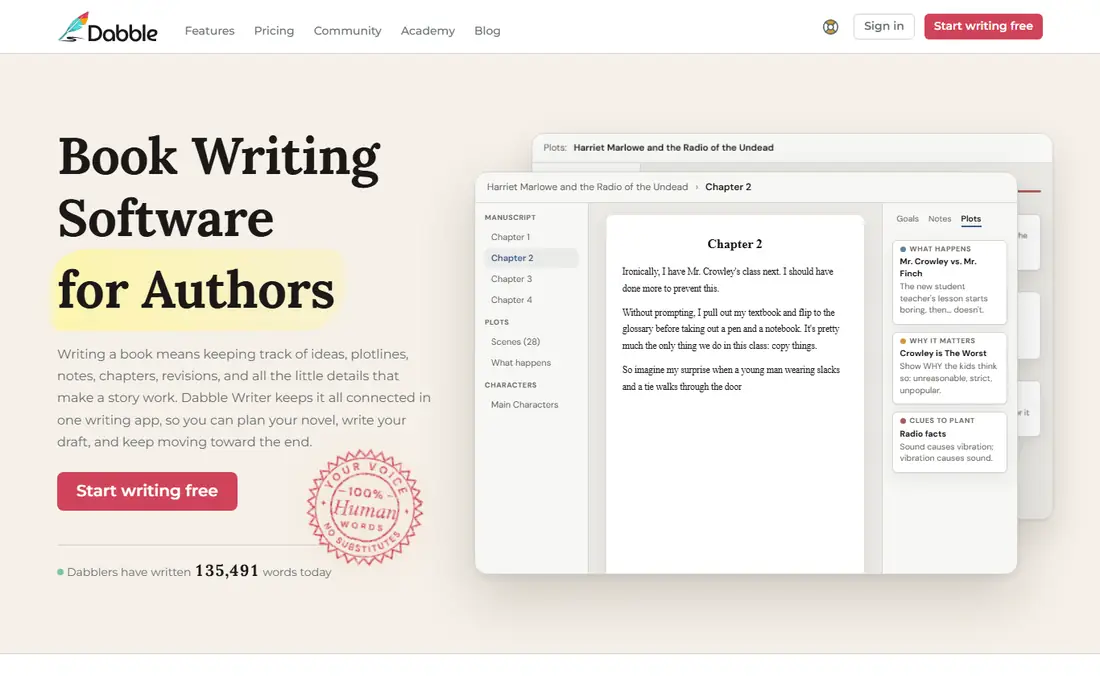This screenshot has width=1100, height=688.
Task: Click the 135,491 words counter
Action: point(227,571)
